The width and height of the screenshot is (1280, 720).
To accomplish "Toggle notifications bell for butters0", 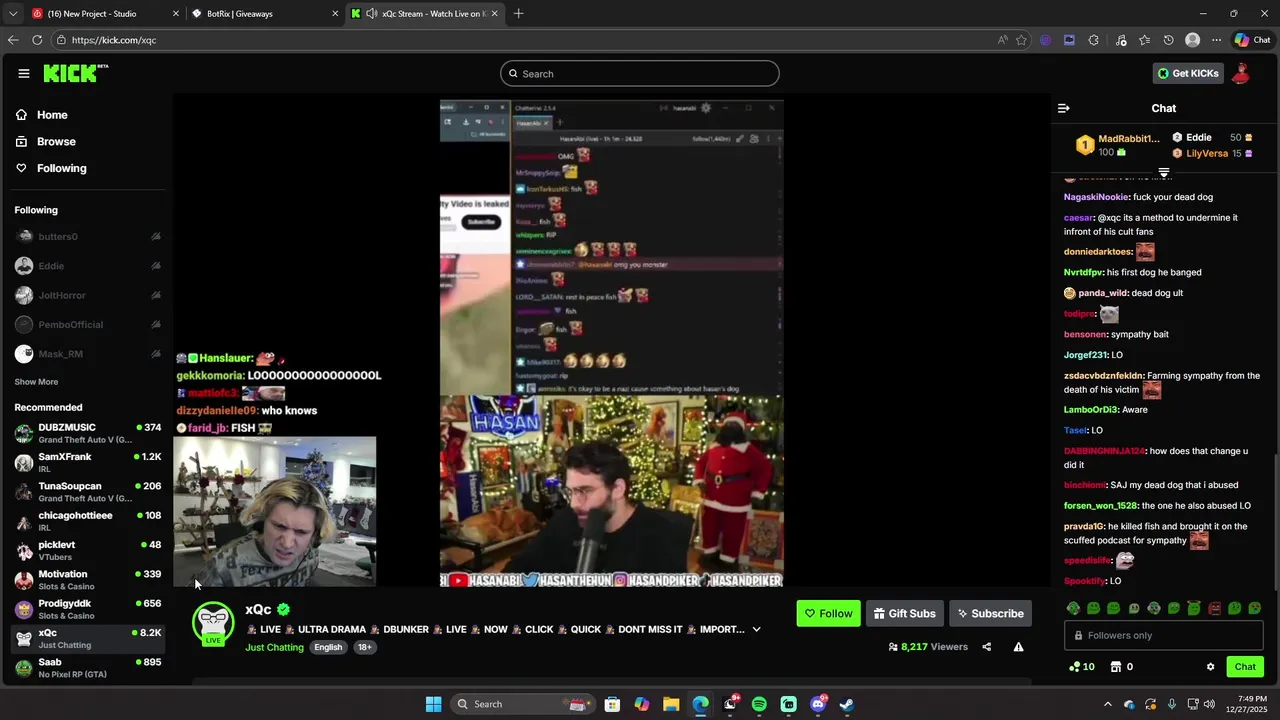I will point(156,237).
